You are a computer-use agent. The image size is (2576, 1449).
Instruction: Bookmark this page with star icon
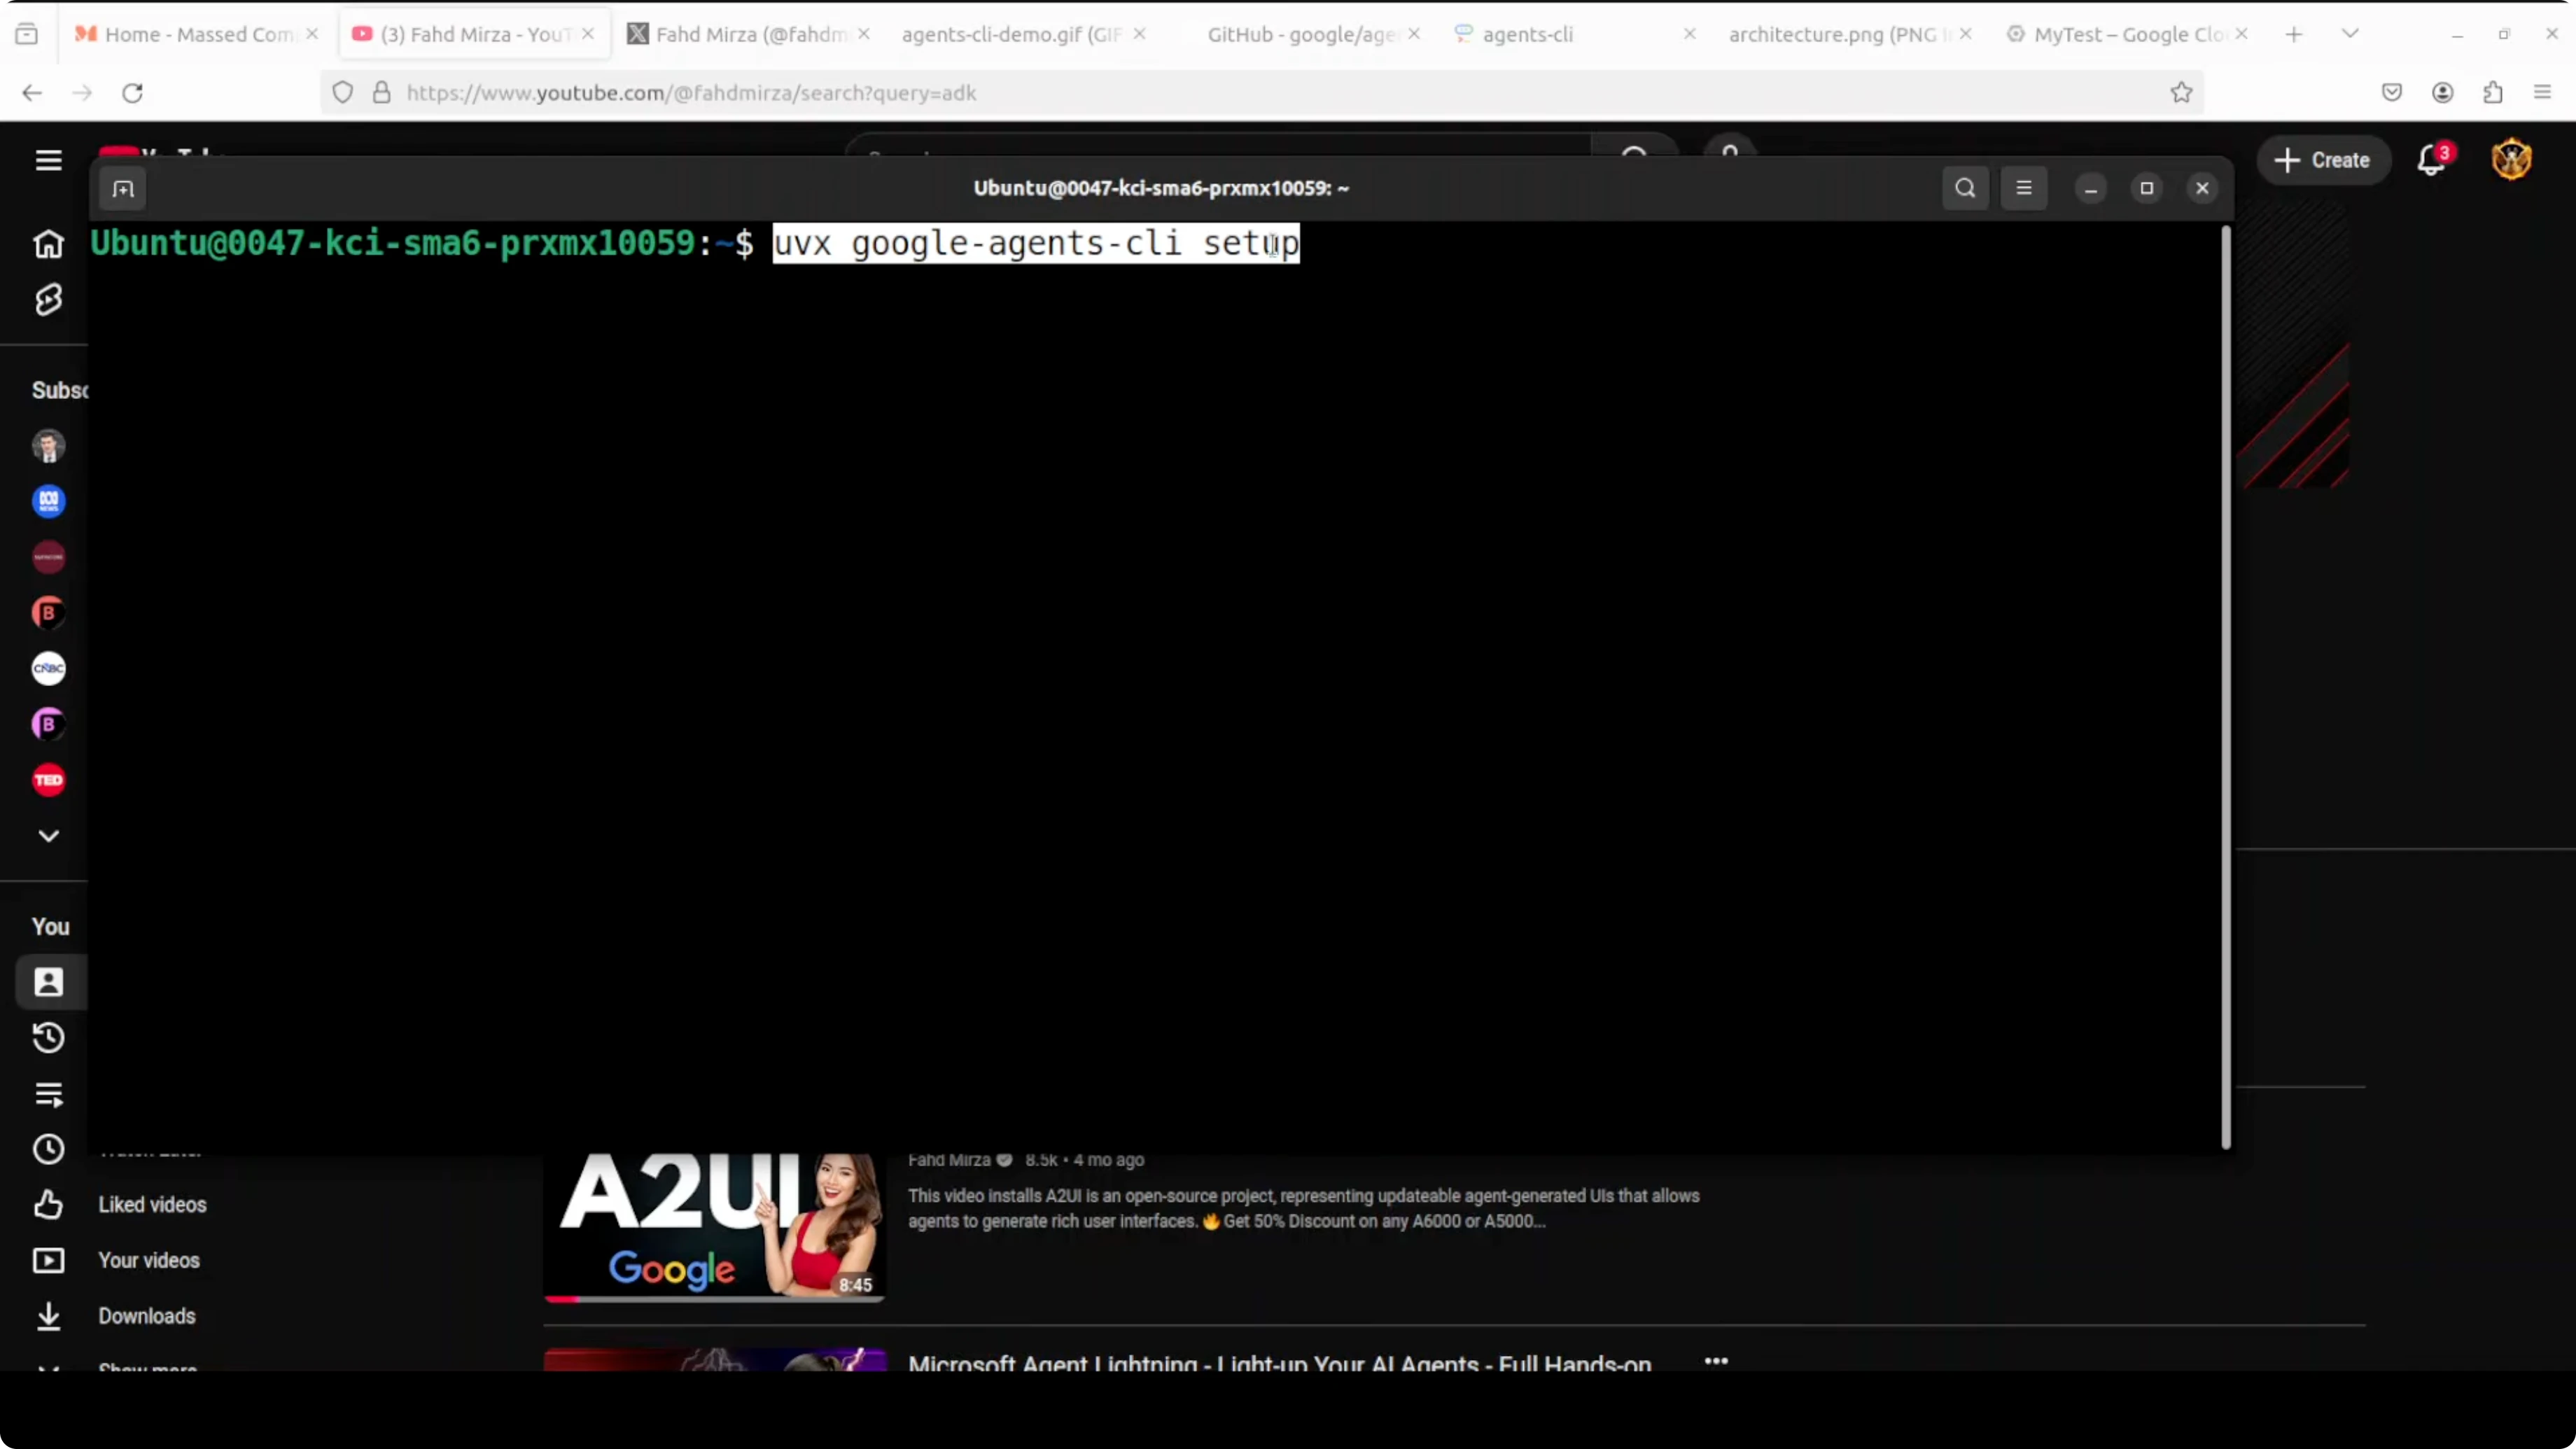tap(2181, 93)
